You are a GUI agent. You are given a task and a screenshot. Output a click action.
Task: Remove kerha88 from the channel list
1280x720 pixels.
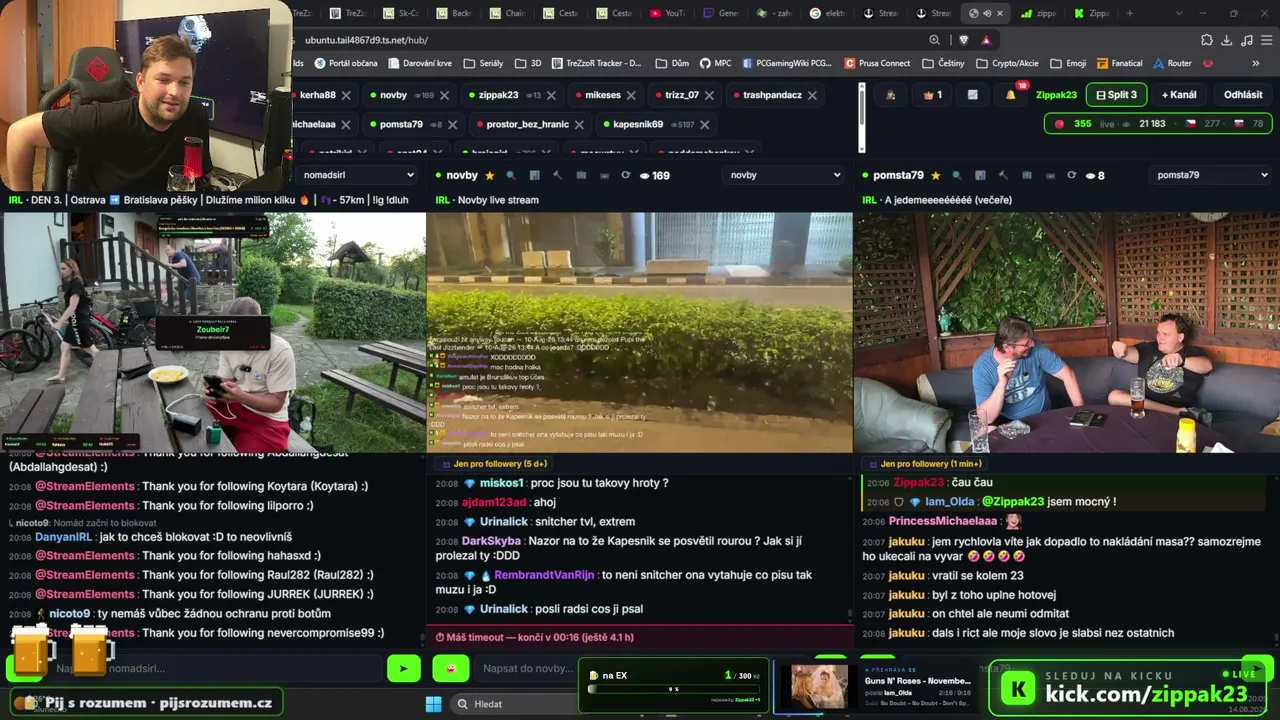click(346, 95)
